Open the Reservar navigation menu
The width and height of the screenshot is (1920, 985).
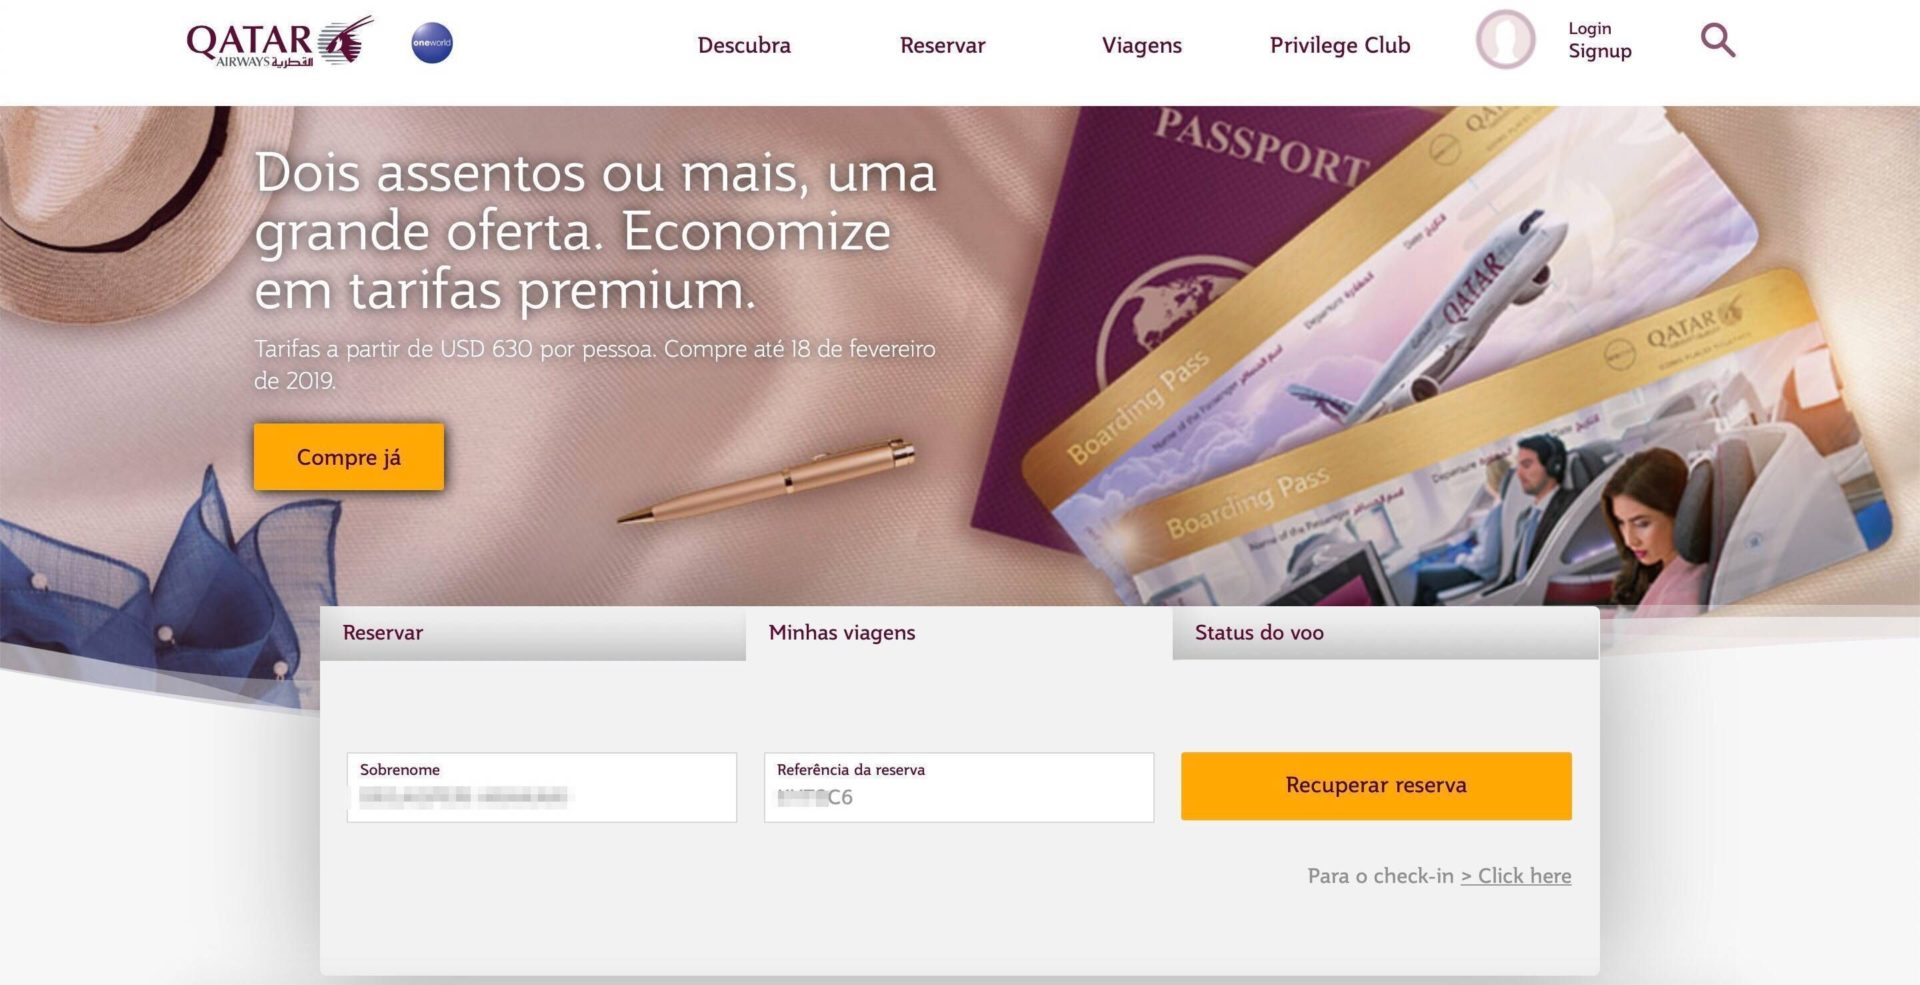coord(942,45)
